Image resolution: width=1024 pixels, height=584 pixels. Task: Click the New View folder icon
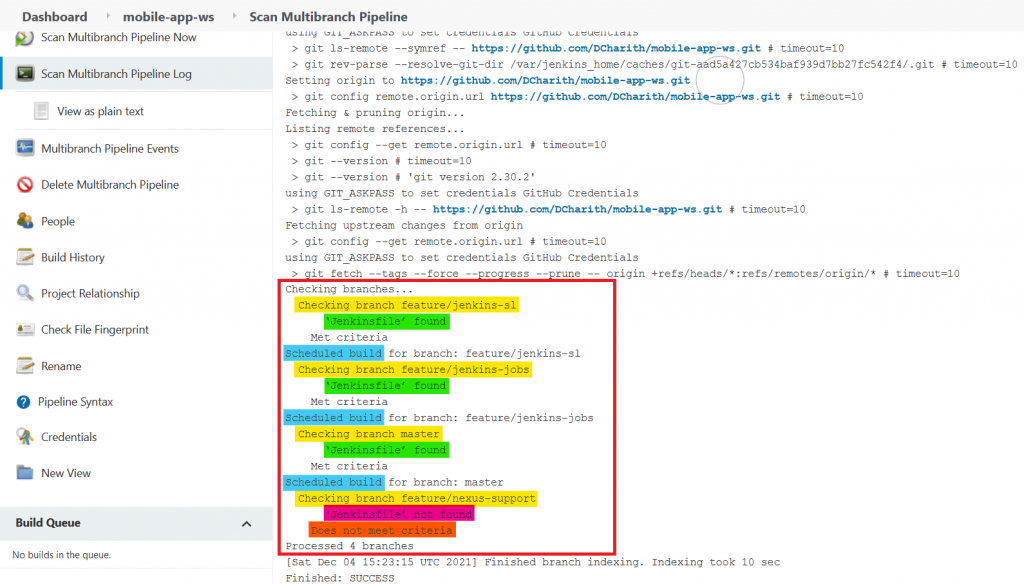pyautogui.click(x=25, y=472)
